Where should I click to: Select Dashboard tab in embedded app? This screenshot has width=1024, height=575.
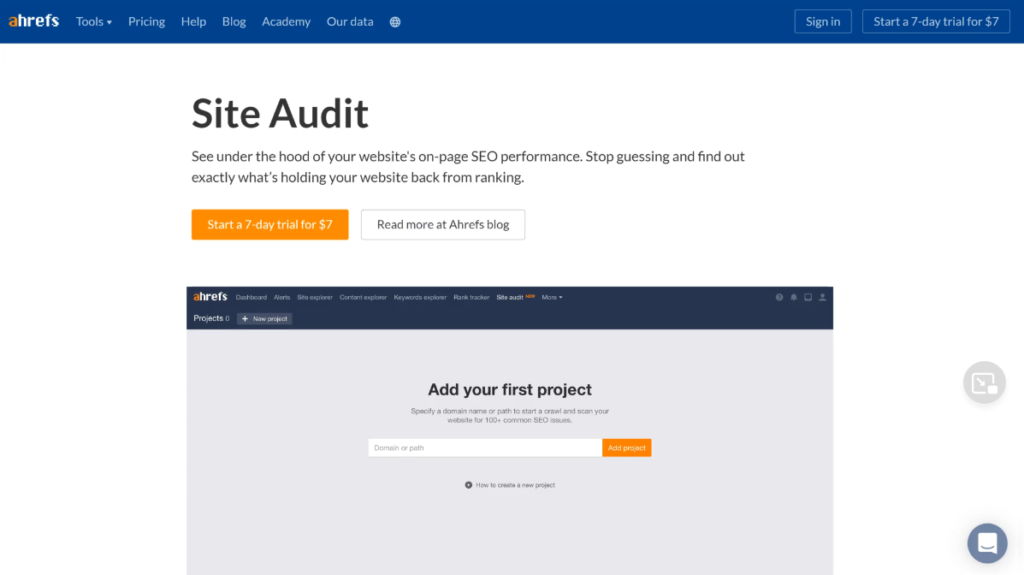251,297
